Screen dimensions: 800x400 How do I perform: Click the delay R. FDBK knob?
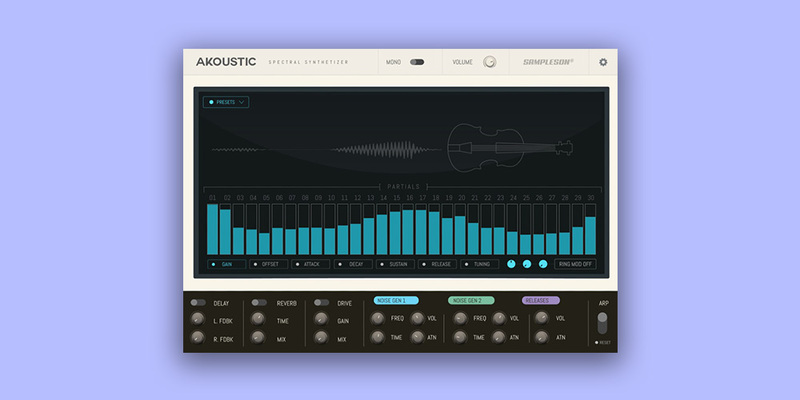[x=197, y=337]
